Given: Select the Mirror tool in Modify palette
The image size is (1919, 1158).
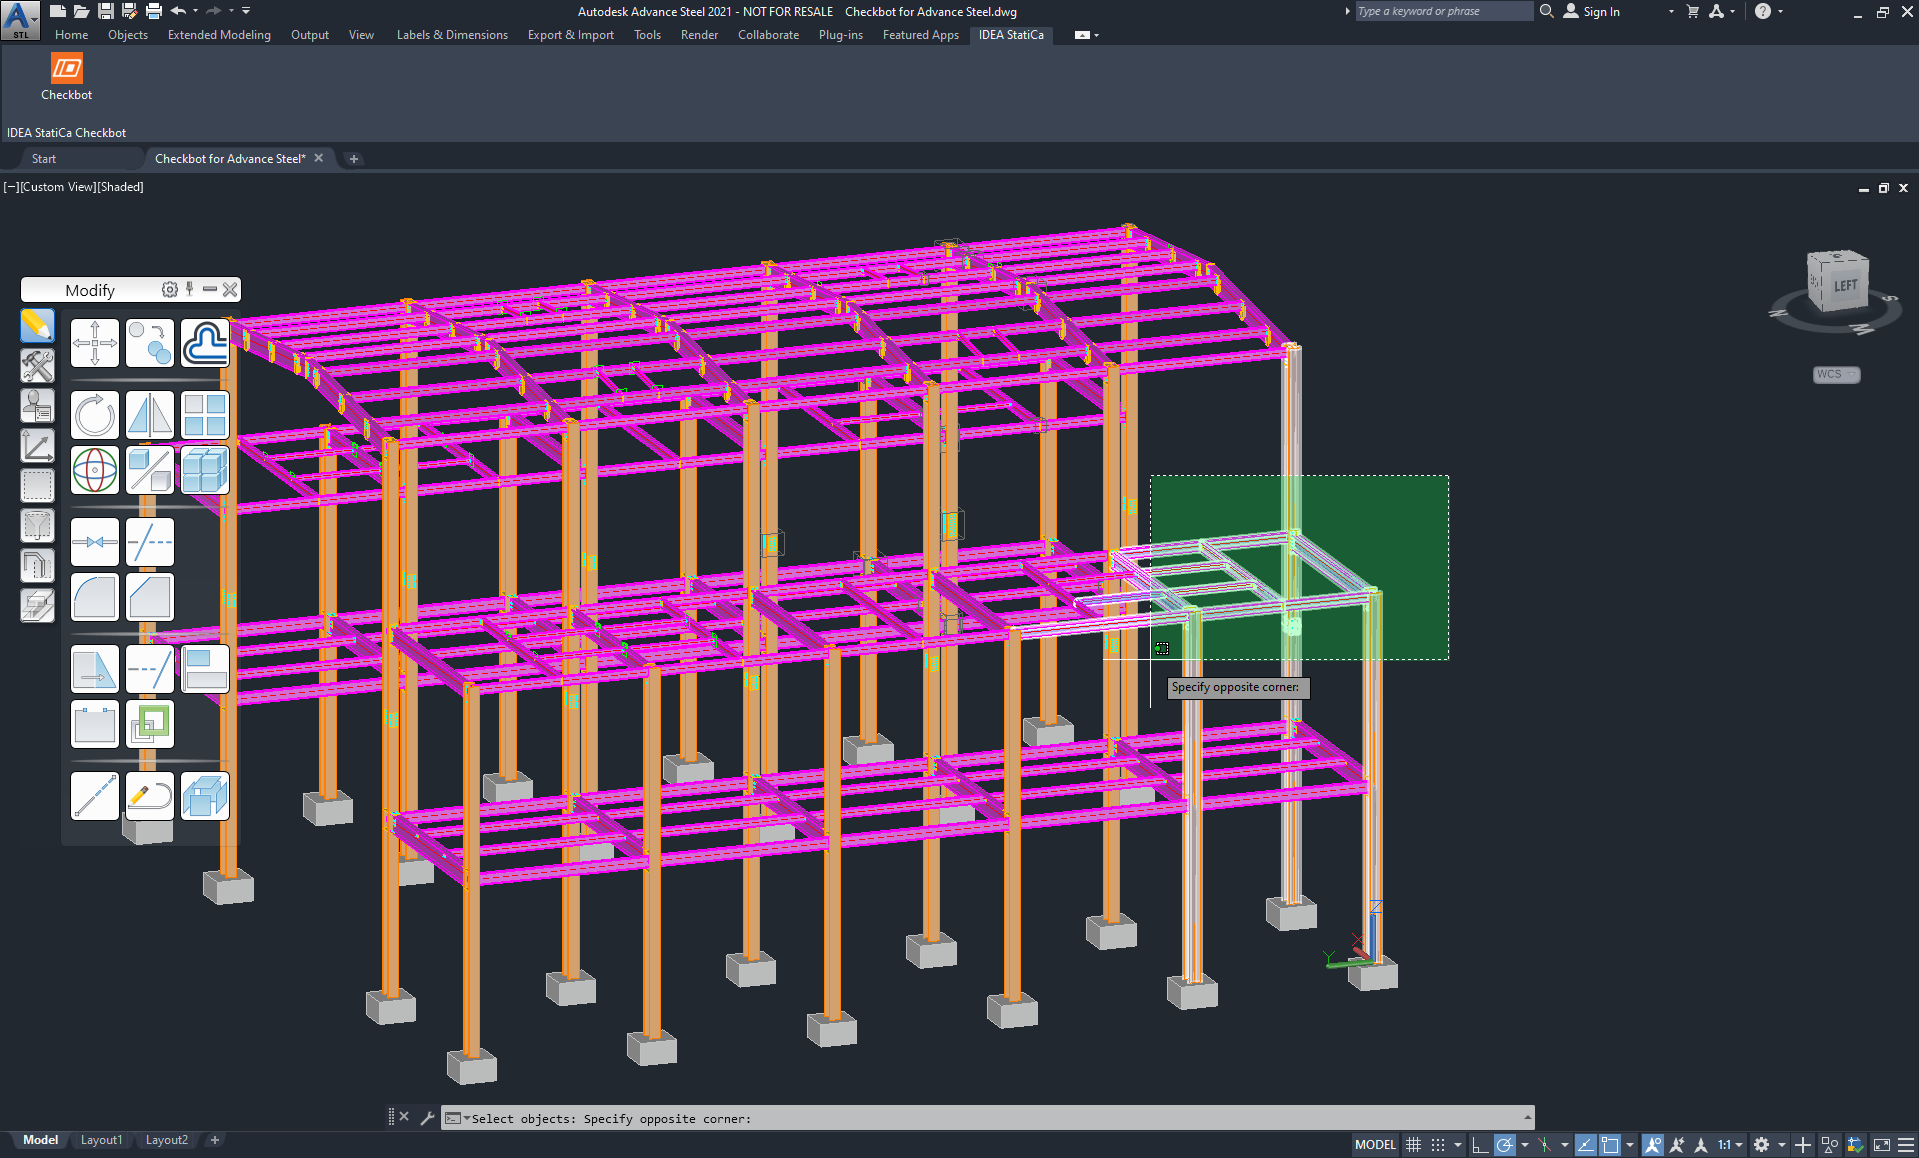Looking at the screenshot, I should click(150, 415).
